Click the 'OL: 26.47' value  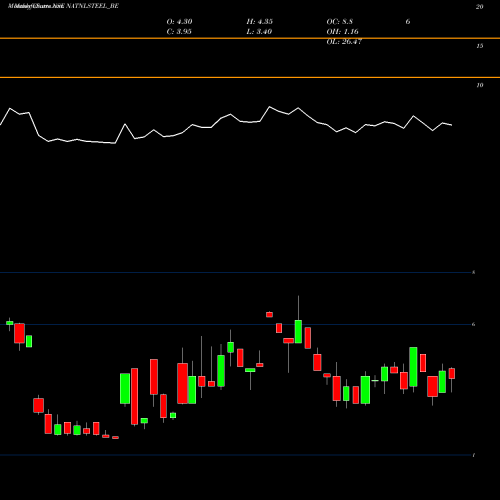tap(344, 42)
